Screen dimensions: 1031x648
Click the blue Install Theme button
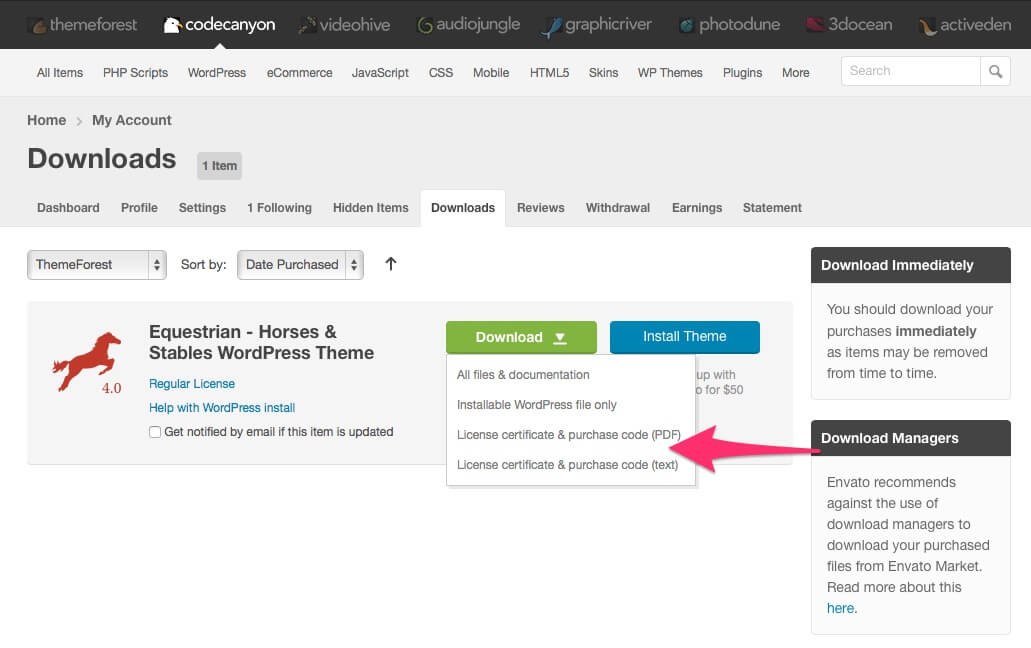click(x=684, y=337)
